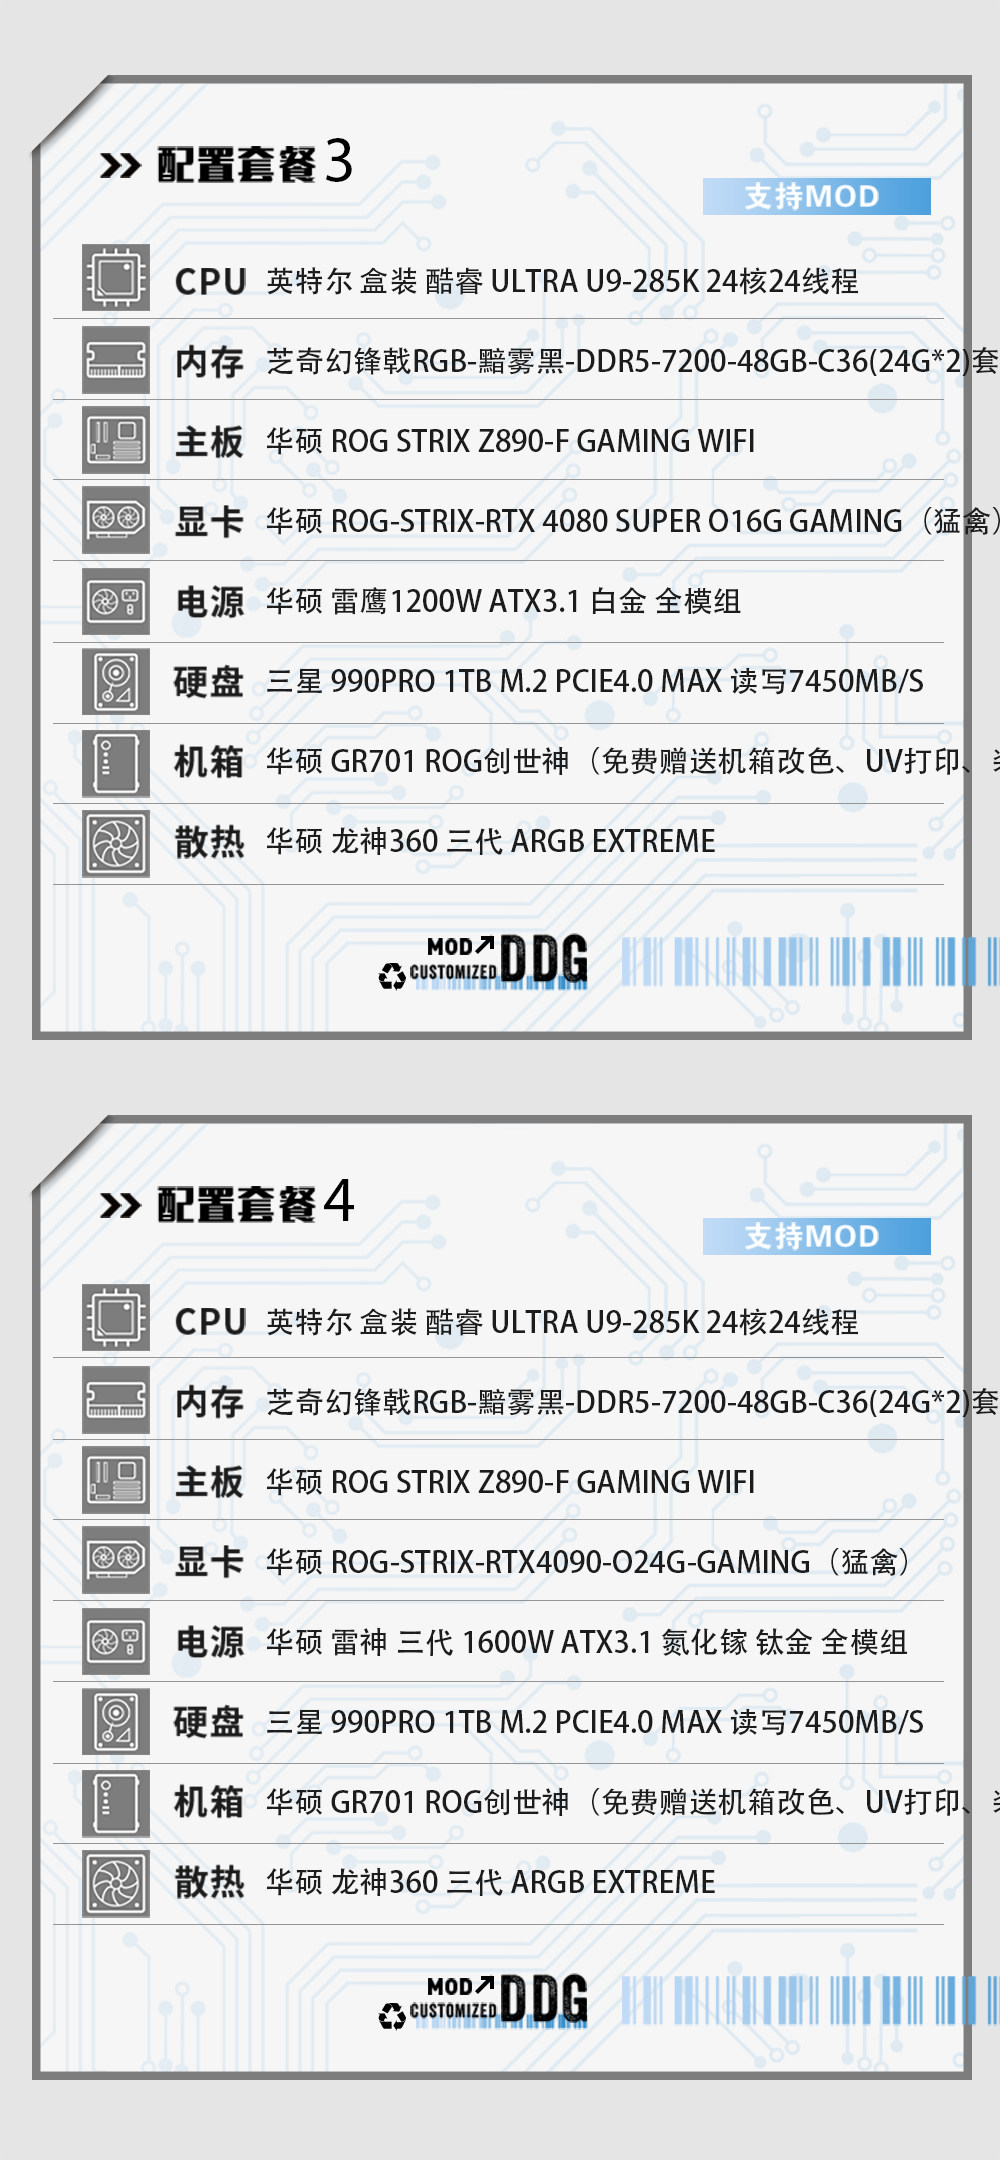Viewport: 1000px width, 2160px height.
Task: Click the CPU chip icon in package 3
Action: click(x=116, y=277)
